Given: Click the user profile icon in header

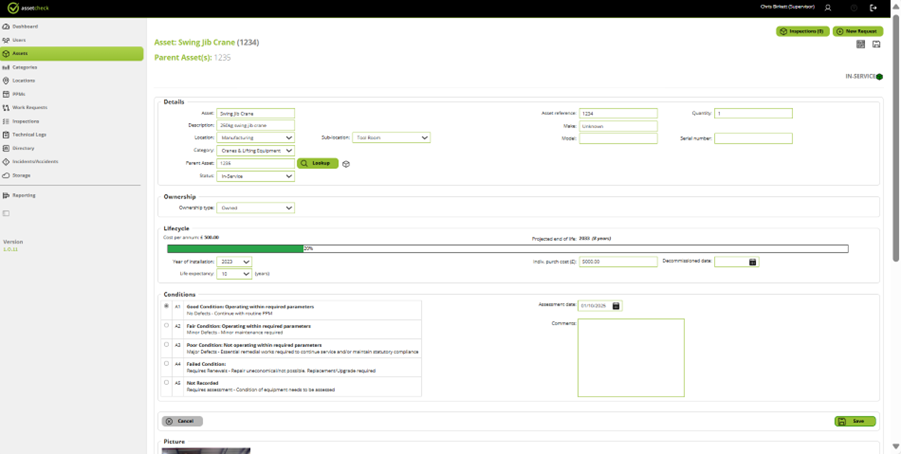Looking at the screenshot, I should click(x=828, y=8).
